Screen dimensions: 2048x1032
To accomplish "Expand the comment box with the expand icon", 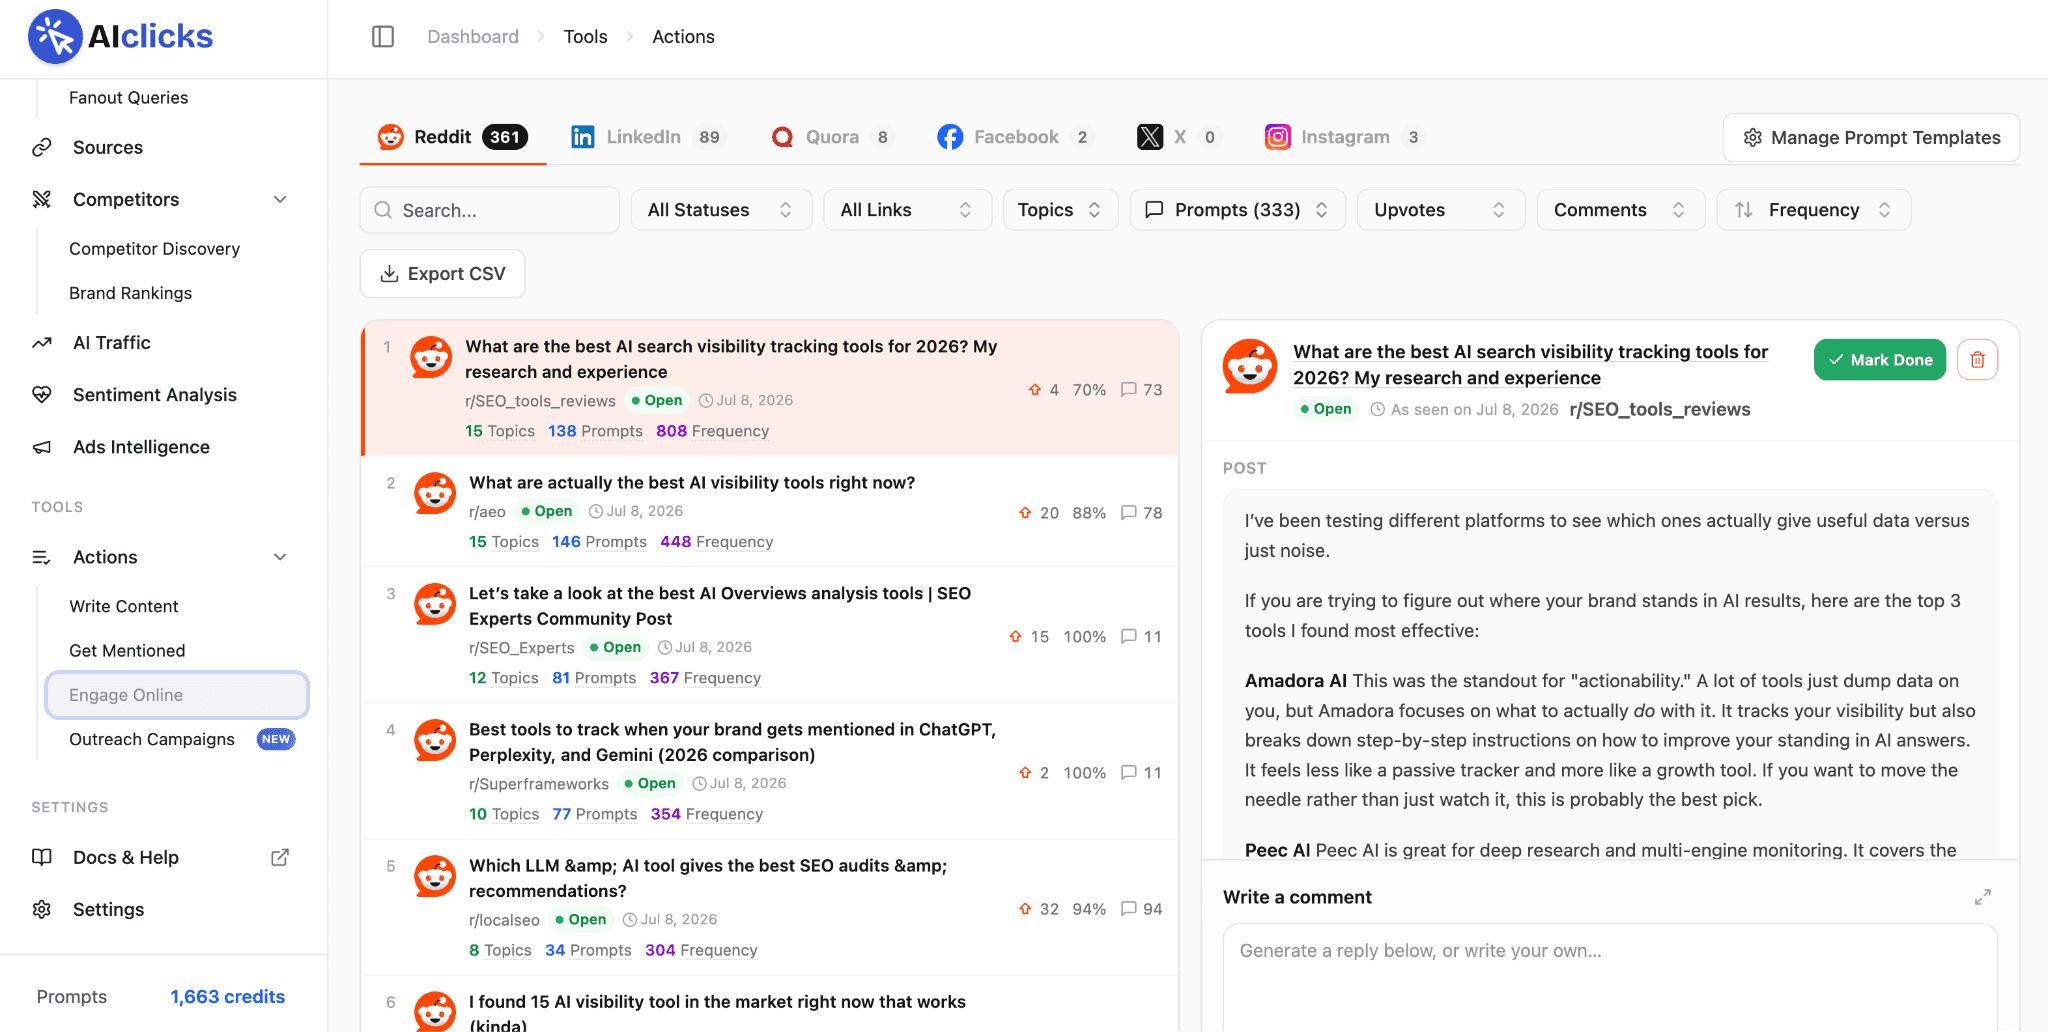I will point(1983,897).
